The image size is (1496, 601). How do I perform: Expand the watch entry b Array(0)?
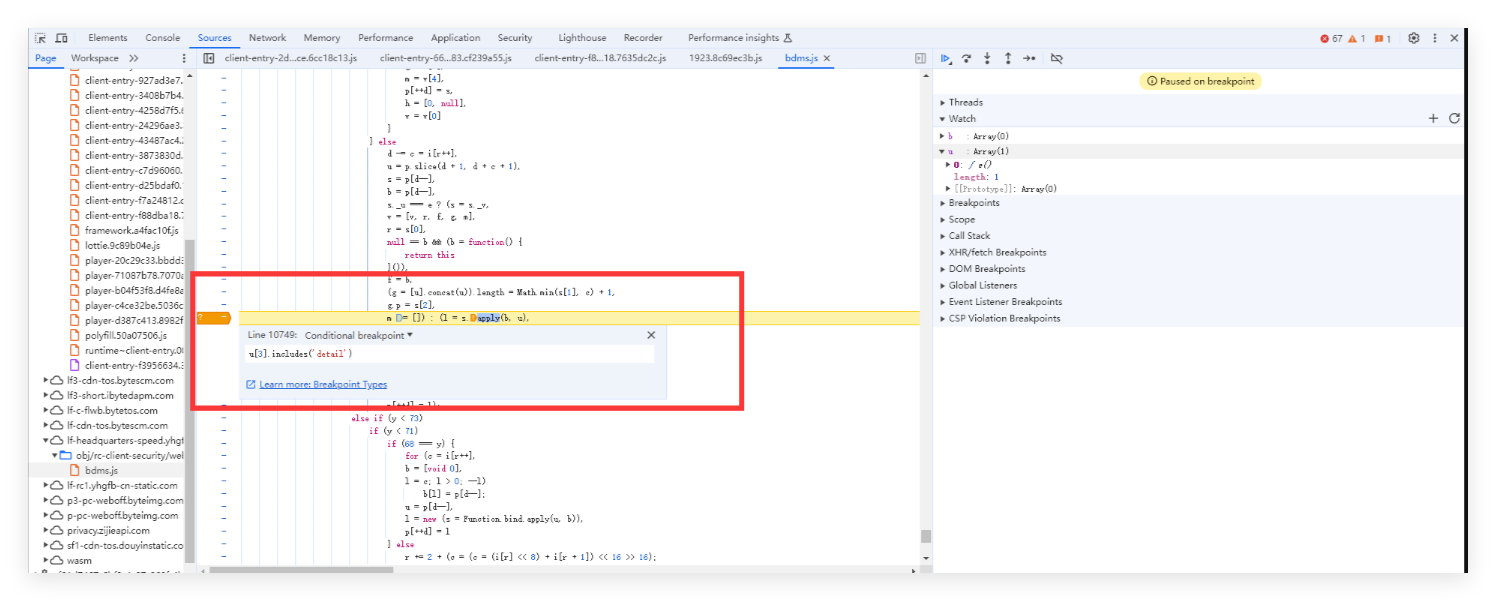point(941,136)
